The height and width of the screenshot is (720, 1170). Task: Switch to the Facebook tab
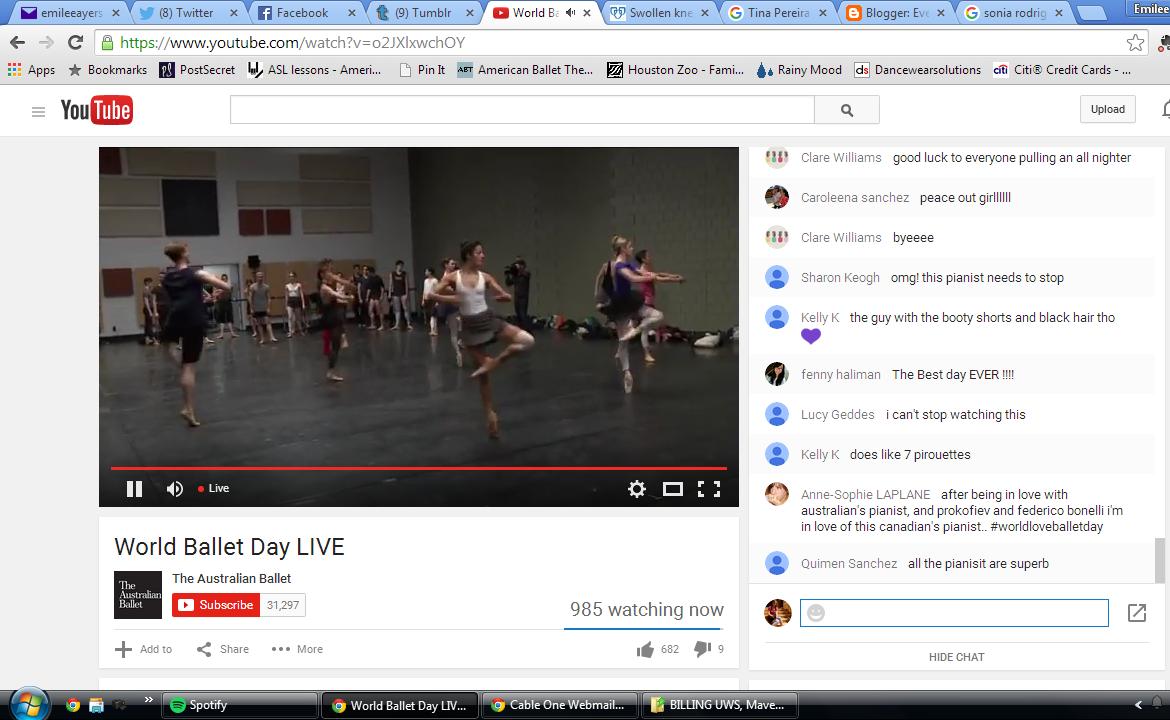301,13
